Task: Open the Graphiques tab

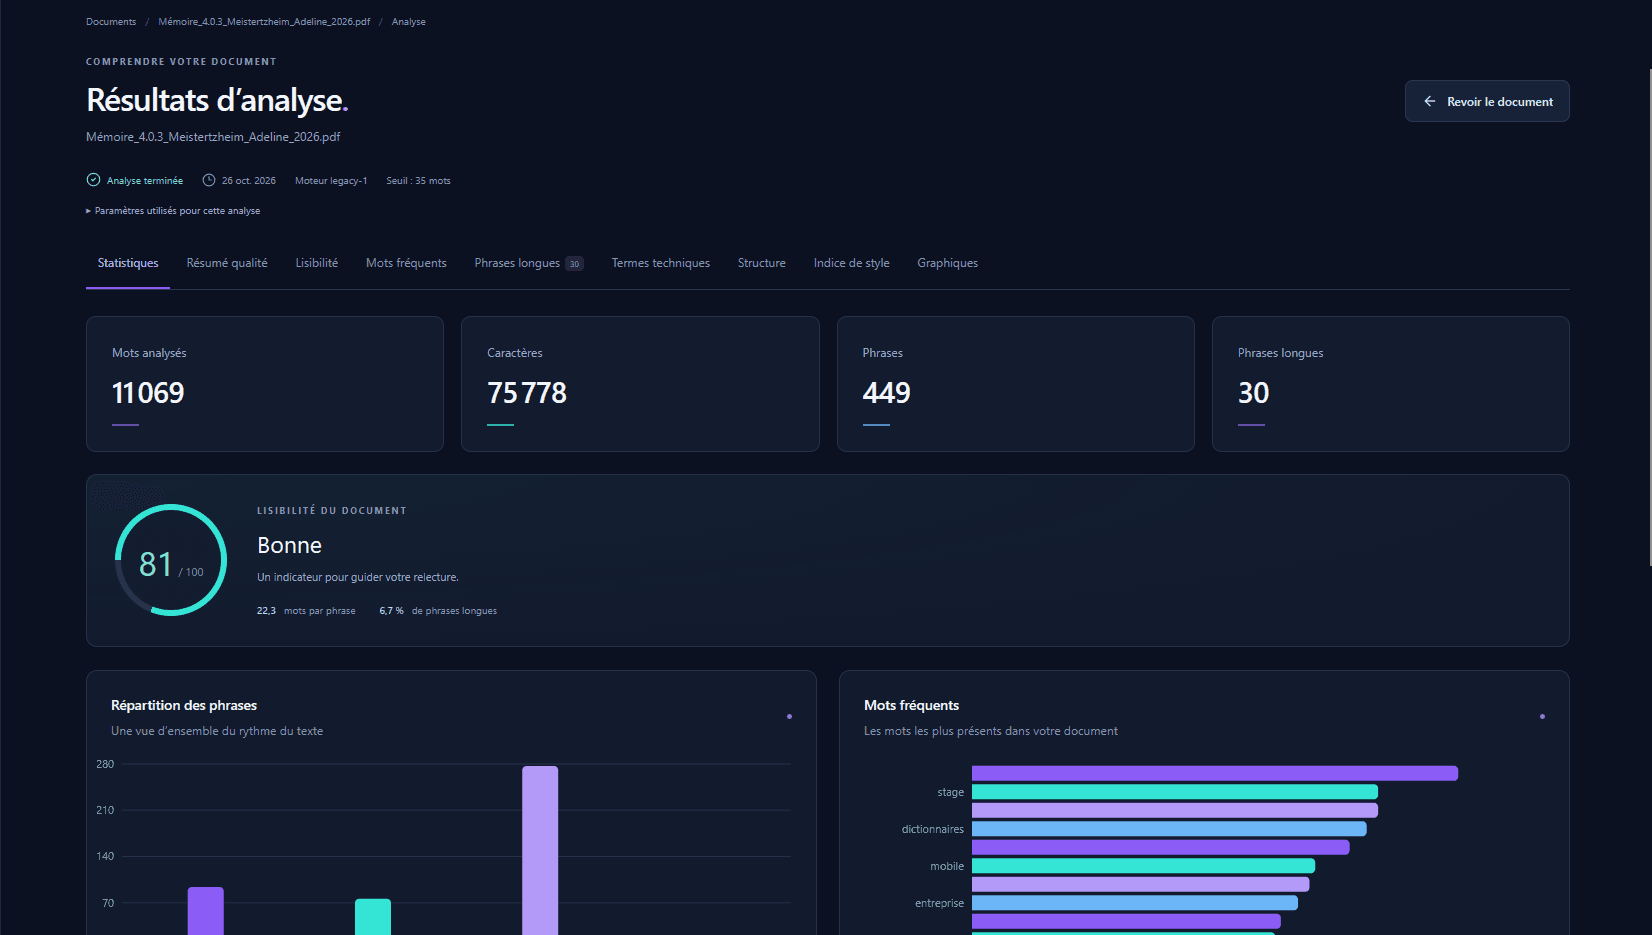Action: 948,263
